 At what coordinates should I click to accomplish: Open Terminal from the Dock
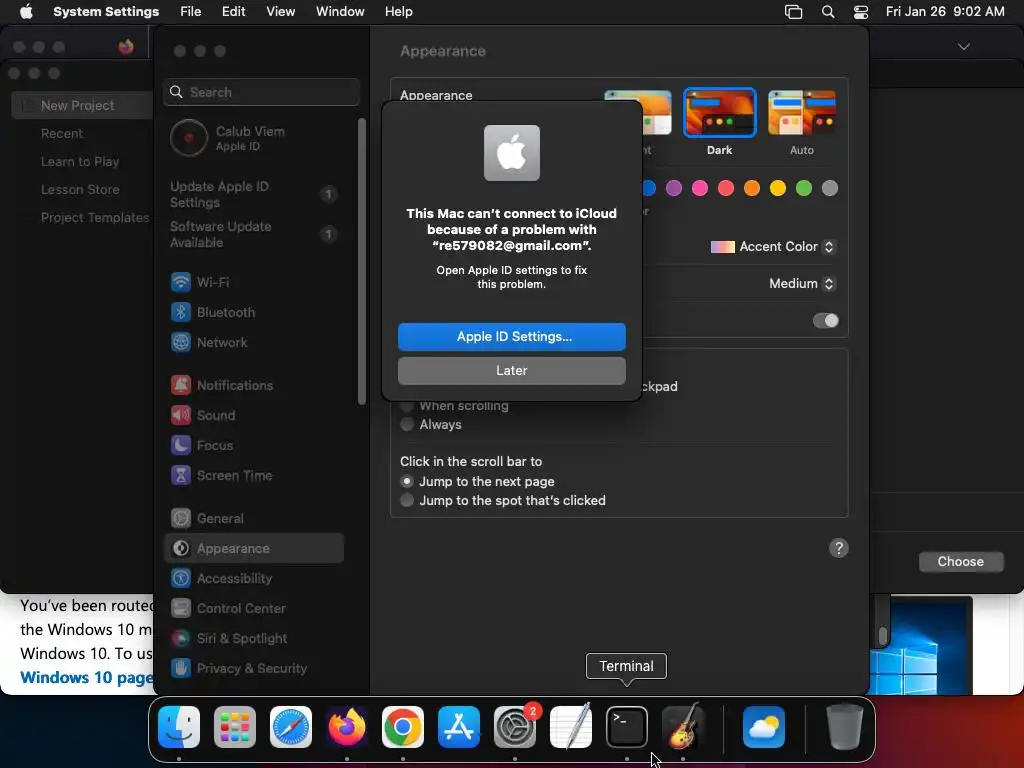(627, 727)
